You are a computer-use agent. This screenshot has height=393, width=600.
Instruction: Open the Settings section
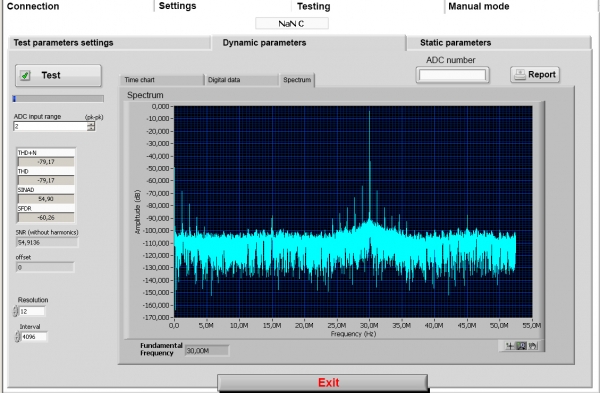click(178, 6)
